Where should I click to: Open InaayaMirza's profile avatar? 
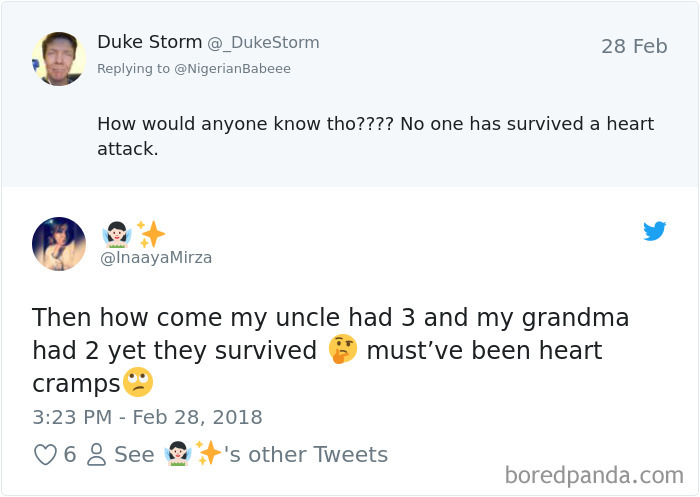pos(59,244)
